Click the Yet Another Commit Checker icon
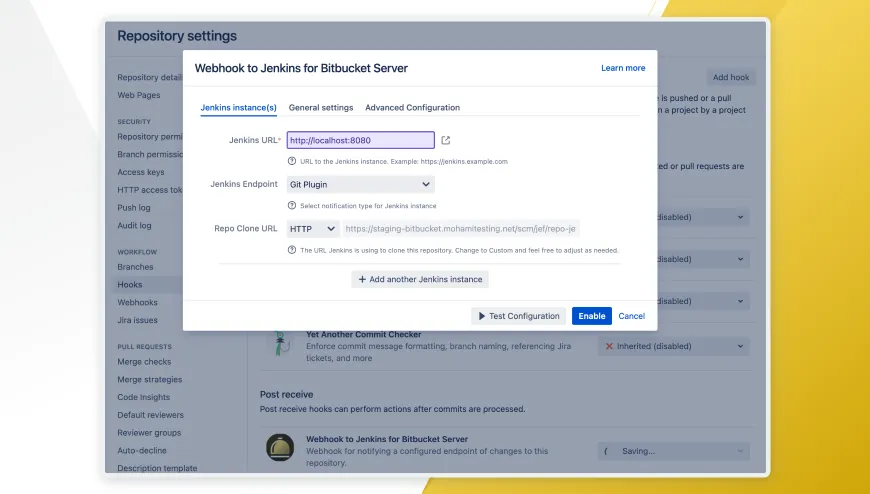This screenshot has height=494, width=870. pos(279,345)
